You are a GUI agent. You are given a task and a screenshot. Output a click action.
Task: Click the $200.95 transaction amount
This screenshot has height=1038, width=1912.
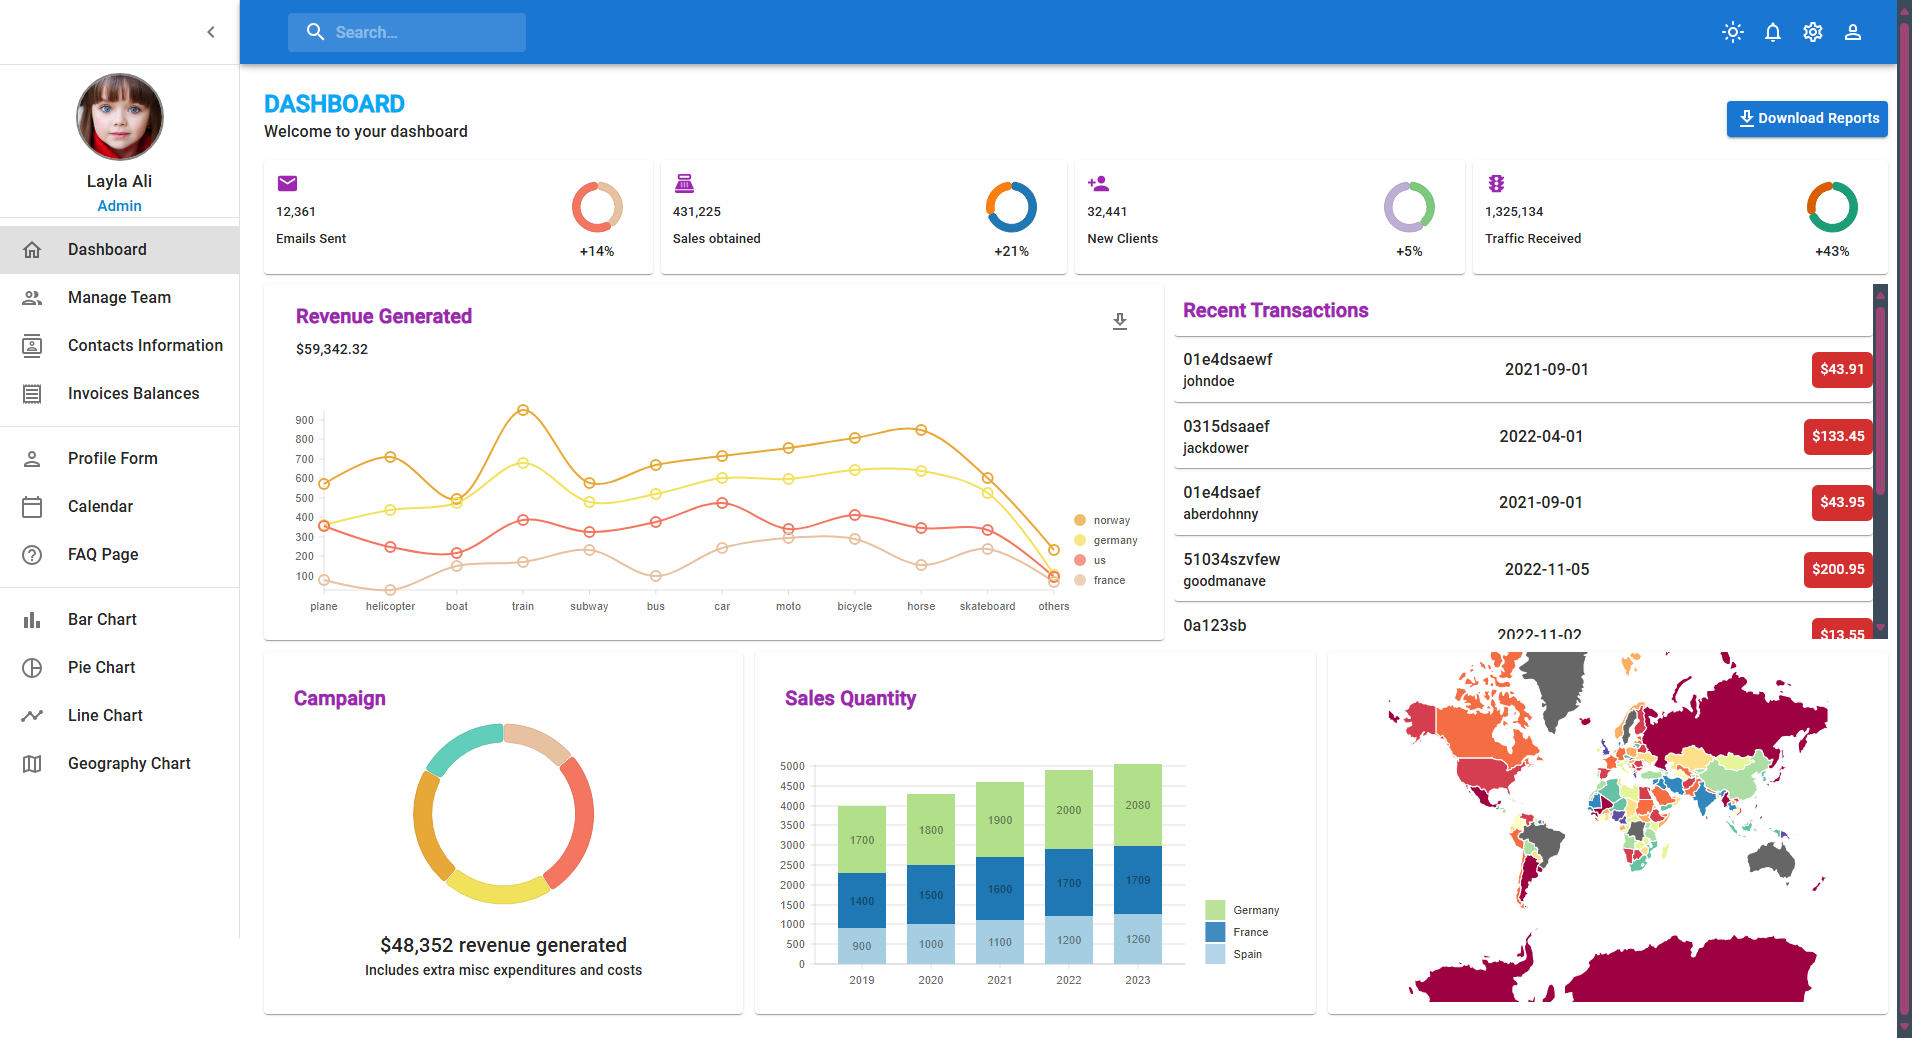[x=1838, y=569]
